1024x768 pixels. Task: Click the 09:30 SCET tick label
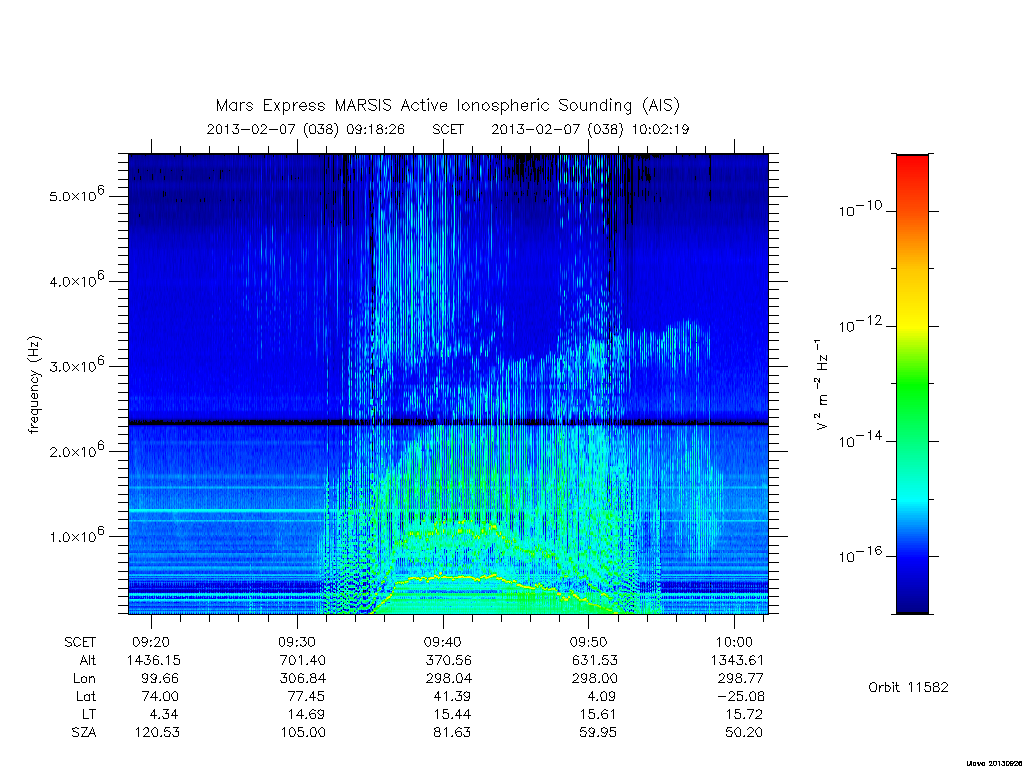[x=297, y=642]
